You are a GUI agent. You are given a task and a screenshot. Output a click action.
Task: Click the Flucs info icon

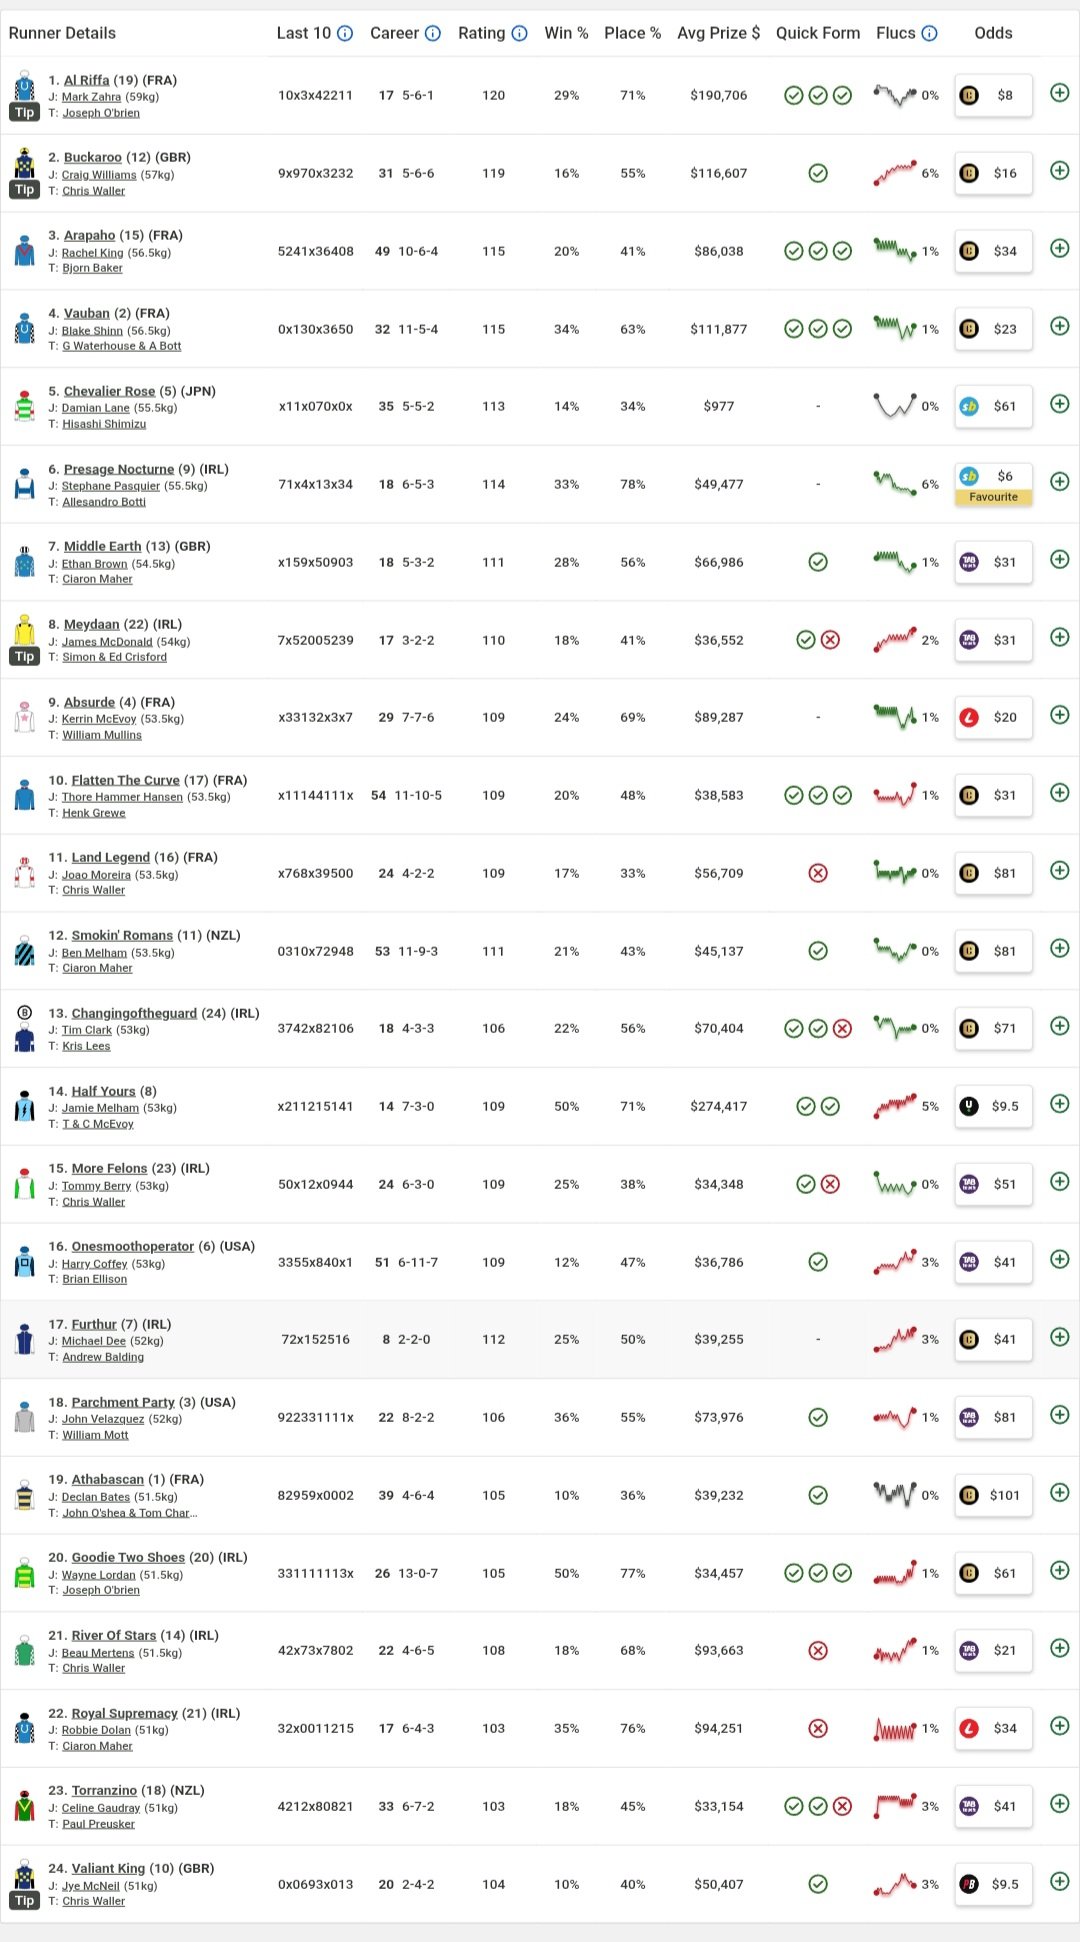(x=930, y=33)
